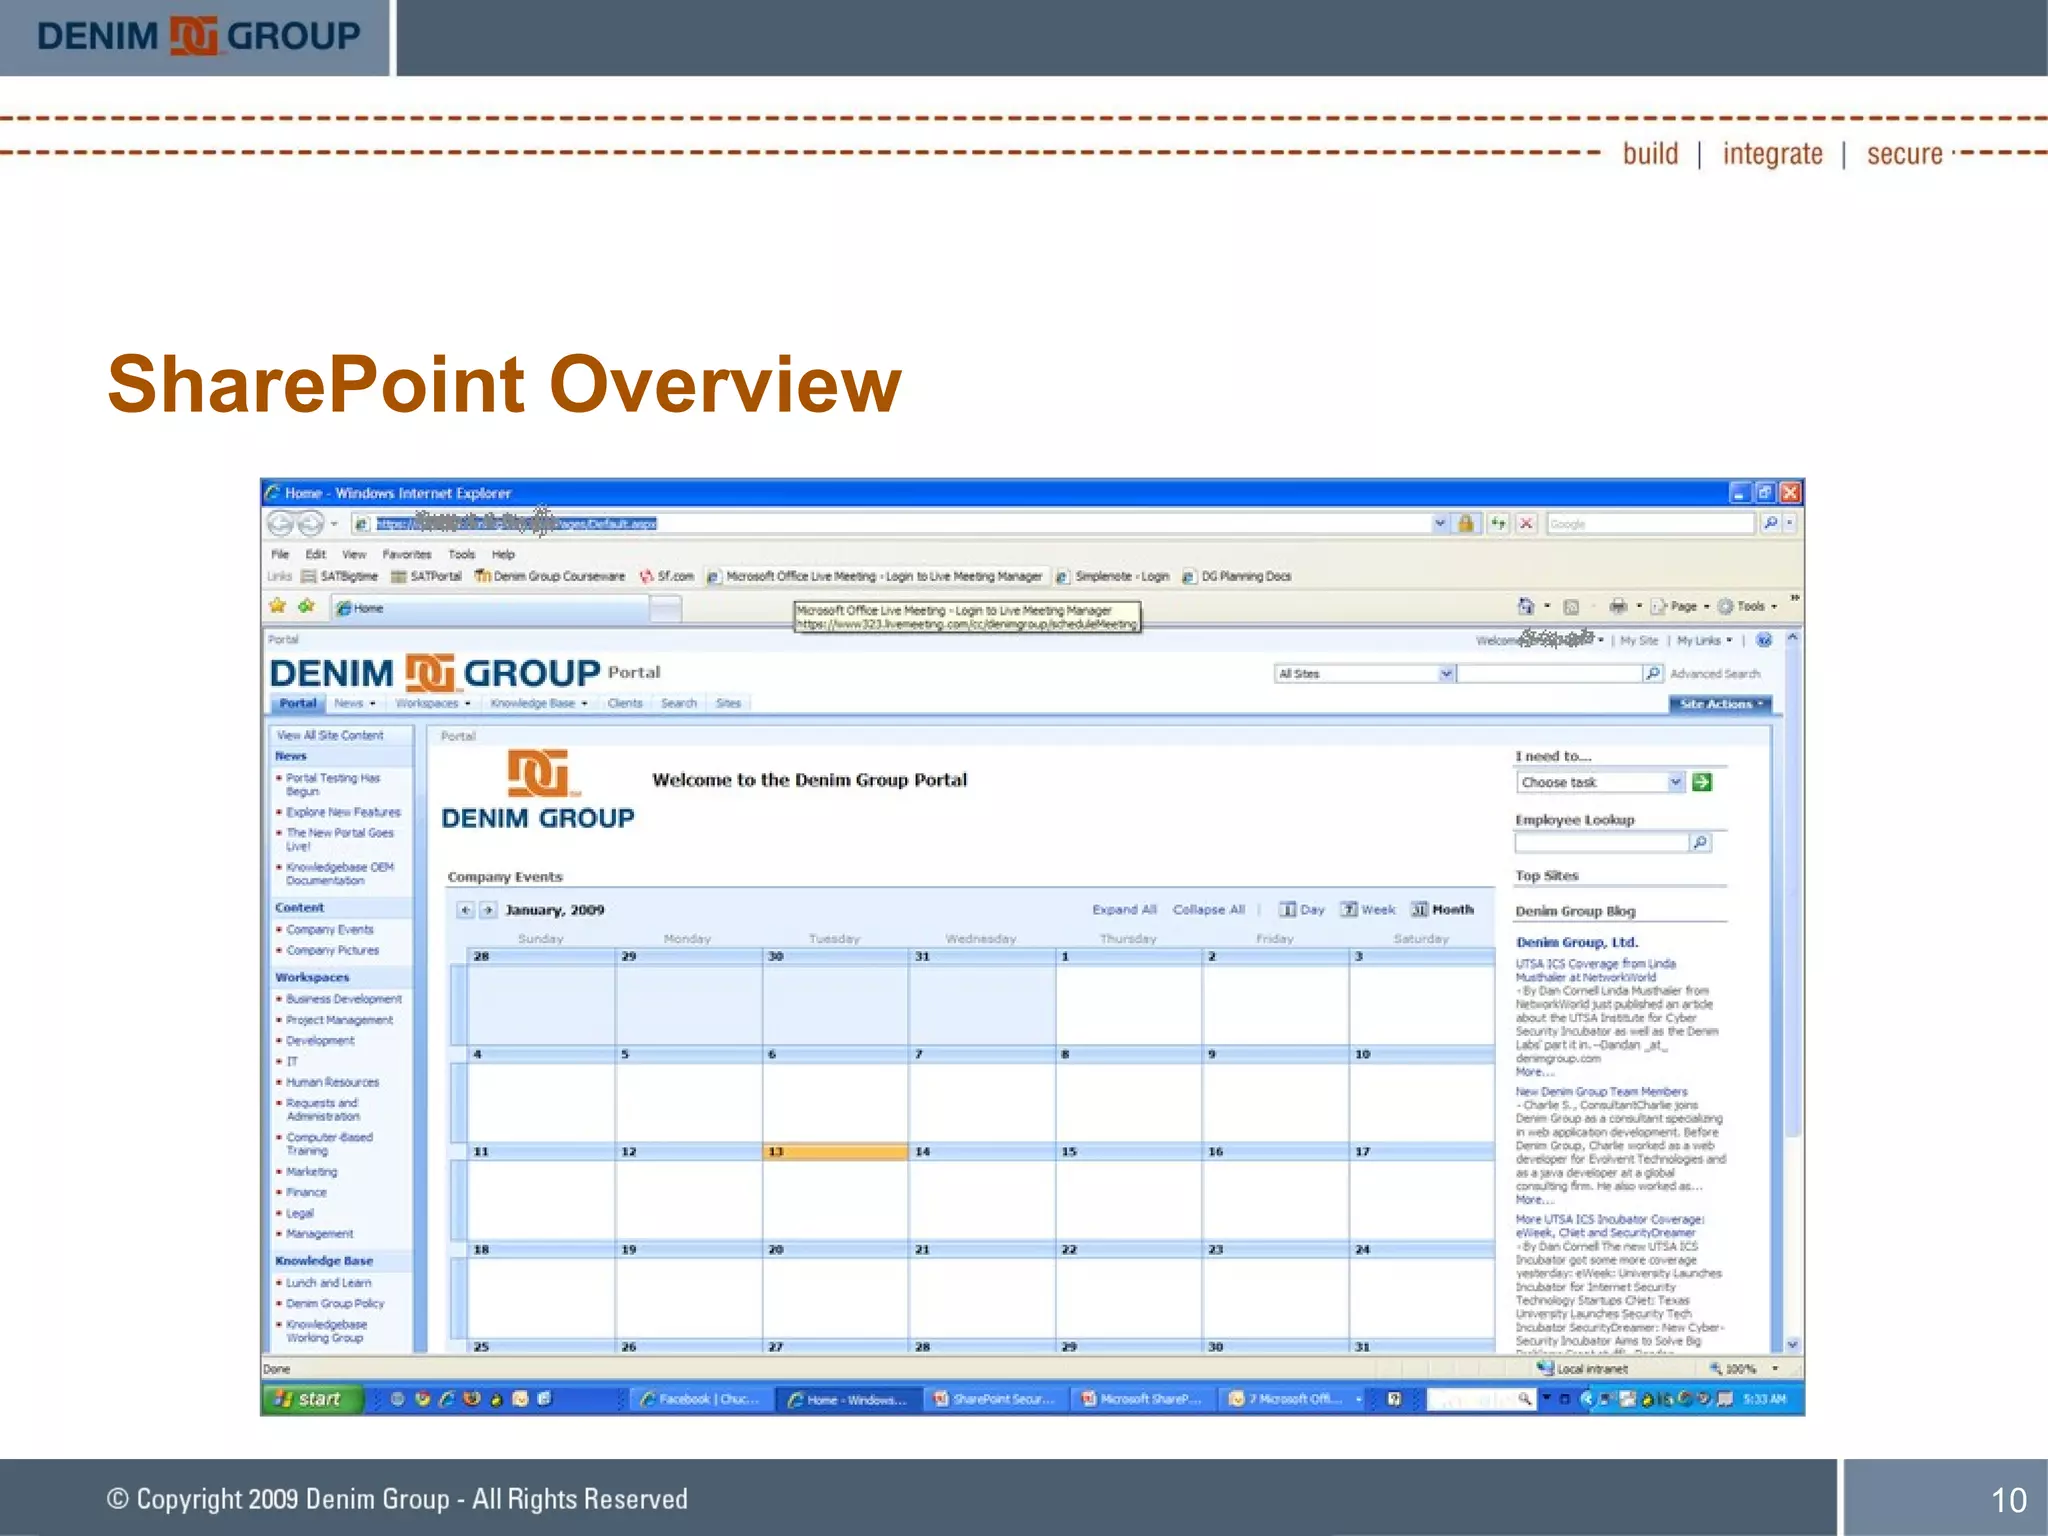This screenshot has height=1536, width=2048.
Task: Click the Add to Favorites star icon
Action: [306, 606]
